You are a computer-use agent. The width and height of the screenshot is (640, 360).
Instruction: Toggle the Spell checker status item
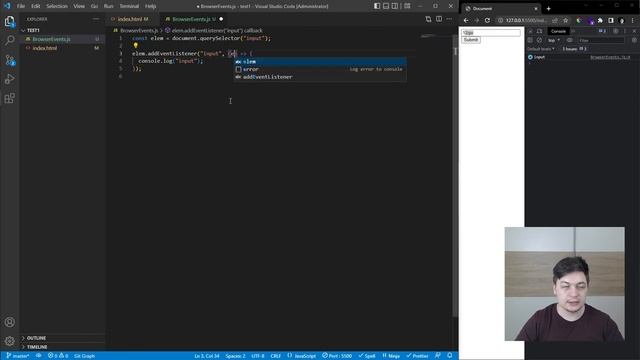[x=367, y=356]
